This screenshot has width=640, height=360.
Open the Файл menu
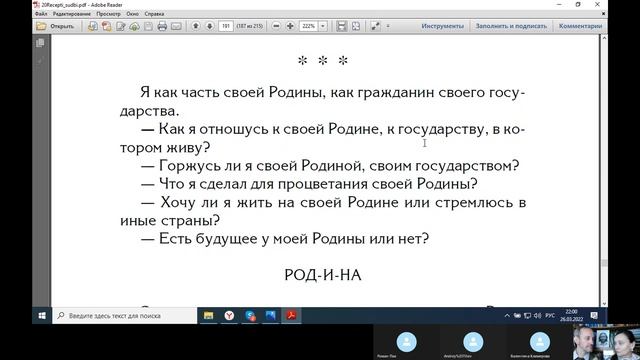(41, 14)
